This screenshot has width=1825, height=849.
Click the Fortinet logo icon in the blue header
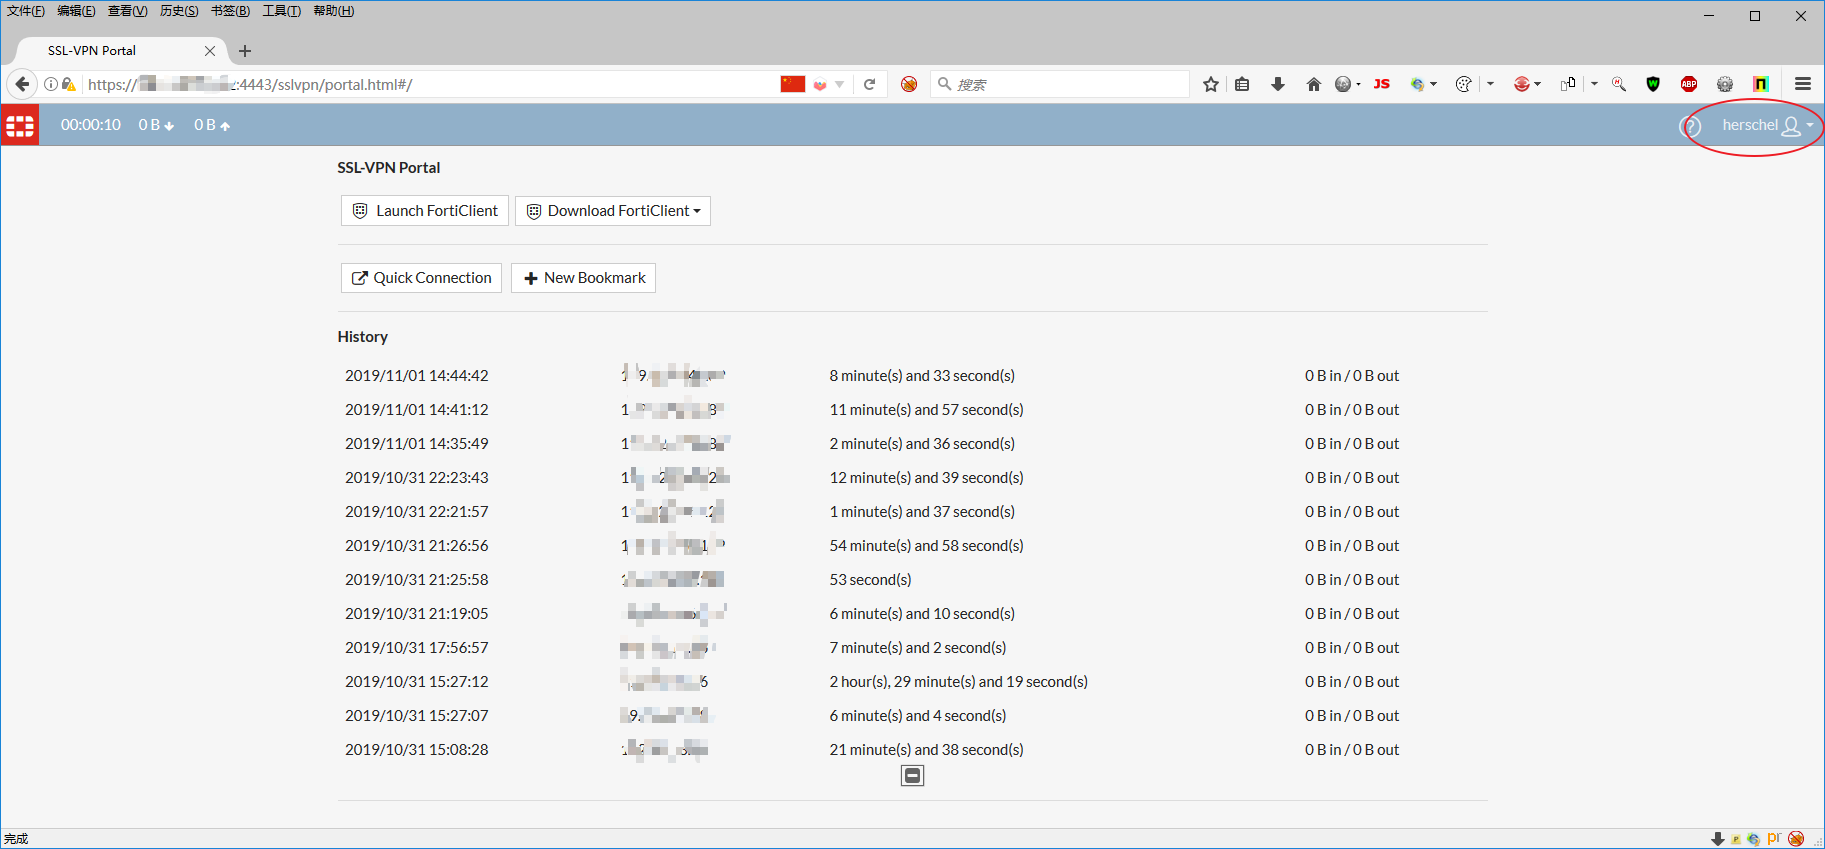pyautogui.click(x=20, y=125)
